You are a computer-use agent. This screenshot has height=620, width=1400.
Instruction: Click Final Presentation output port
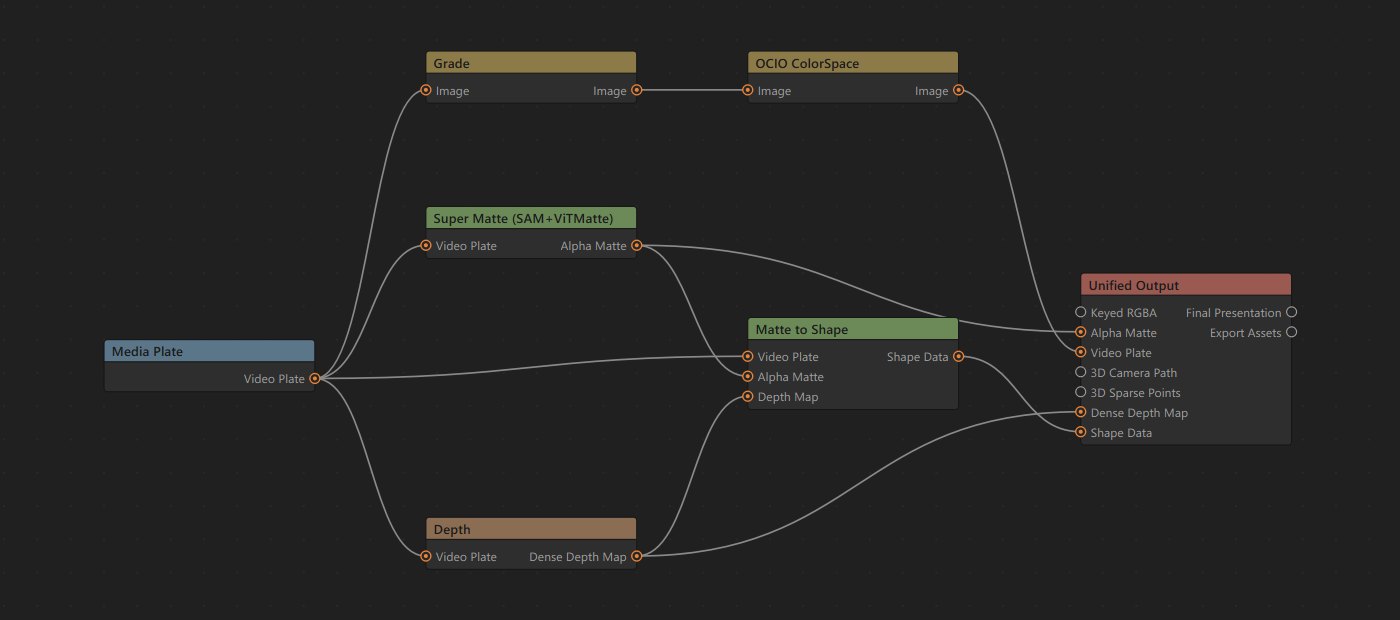pos(1291,313)
